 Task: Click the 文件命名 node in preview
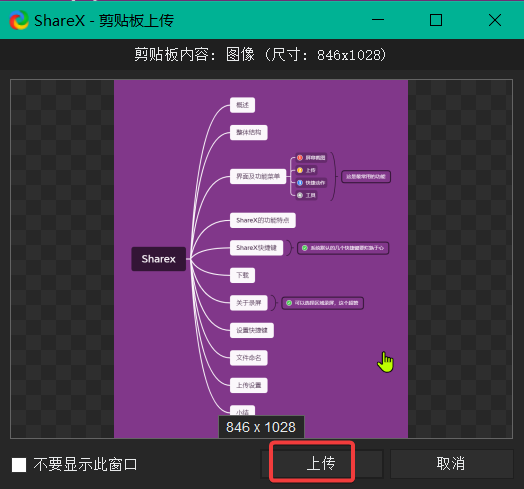(249, 358)
